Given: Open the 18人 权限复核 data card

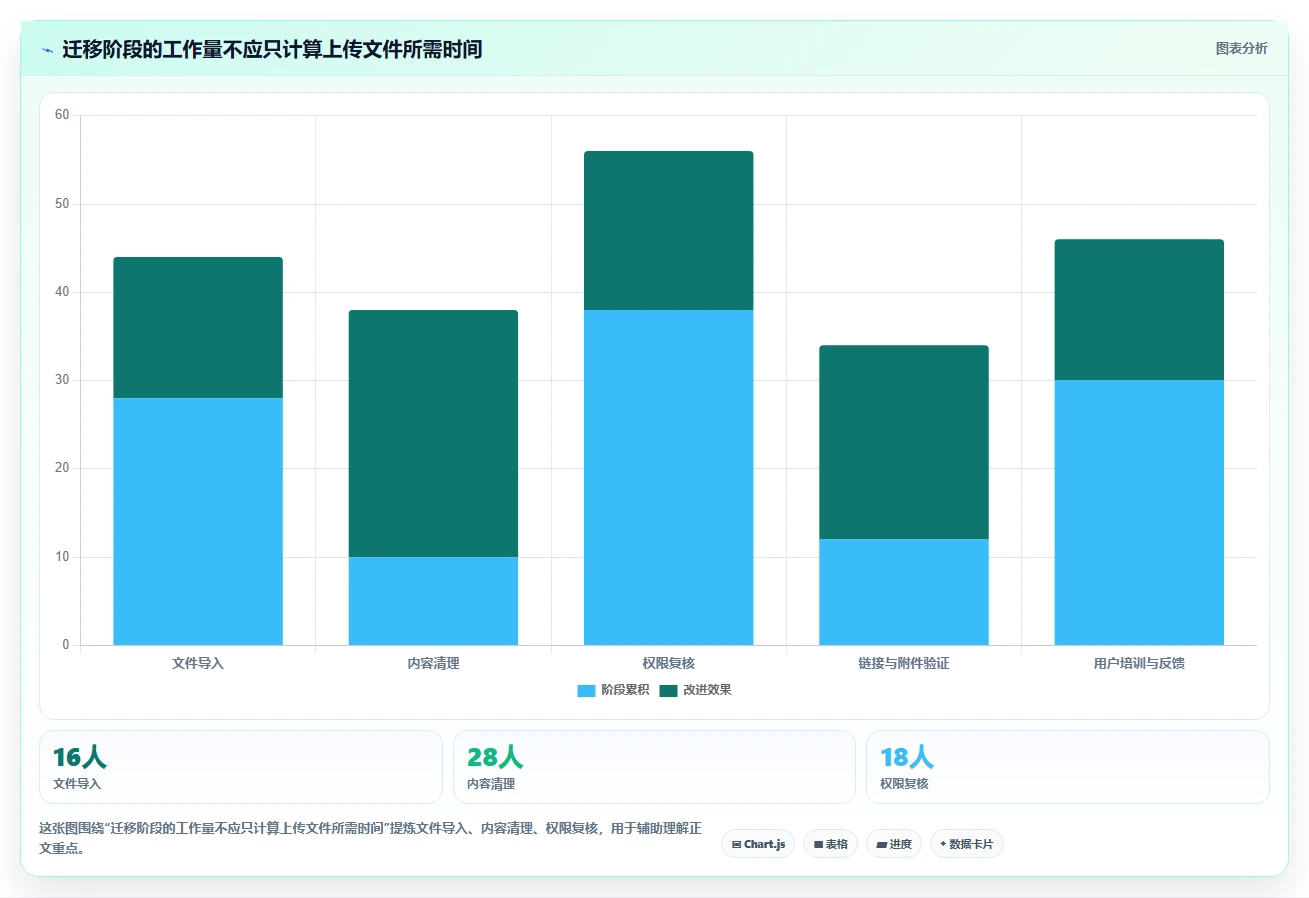Looking at the screenshot, I should coord(1068,767).
